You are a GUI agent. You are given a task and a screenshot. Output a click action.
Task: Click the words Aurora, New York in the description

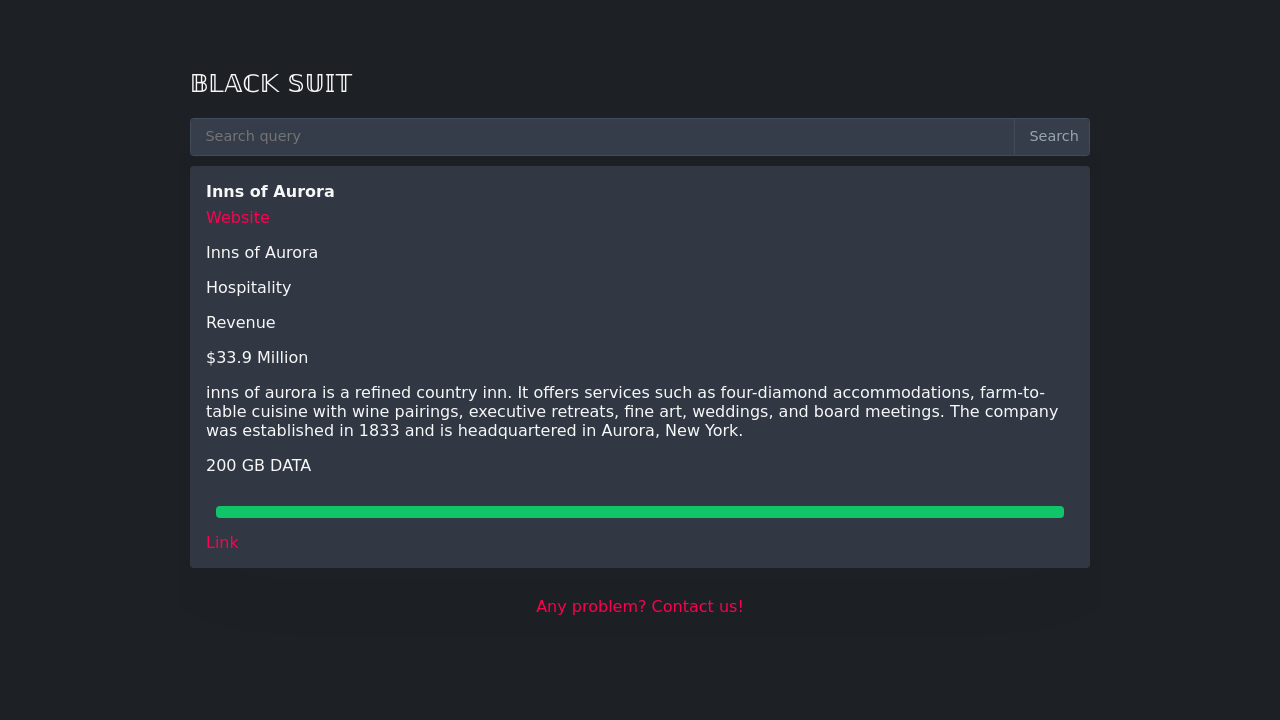point(671,431)
